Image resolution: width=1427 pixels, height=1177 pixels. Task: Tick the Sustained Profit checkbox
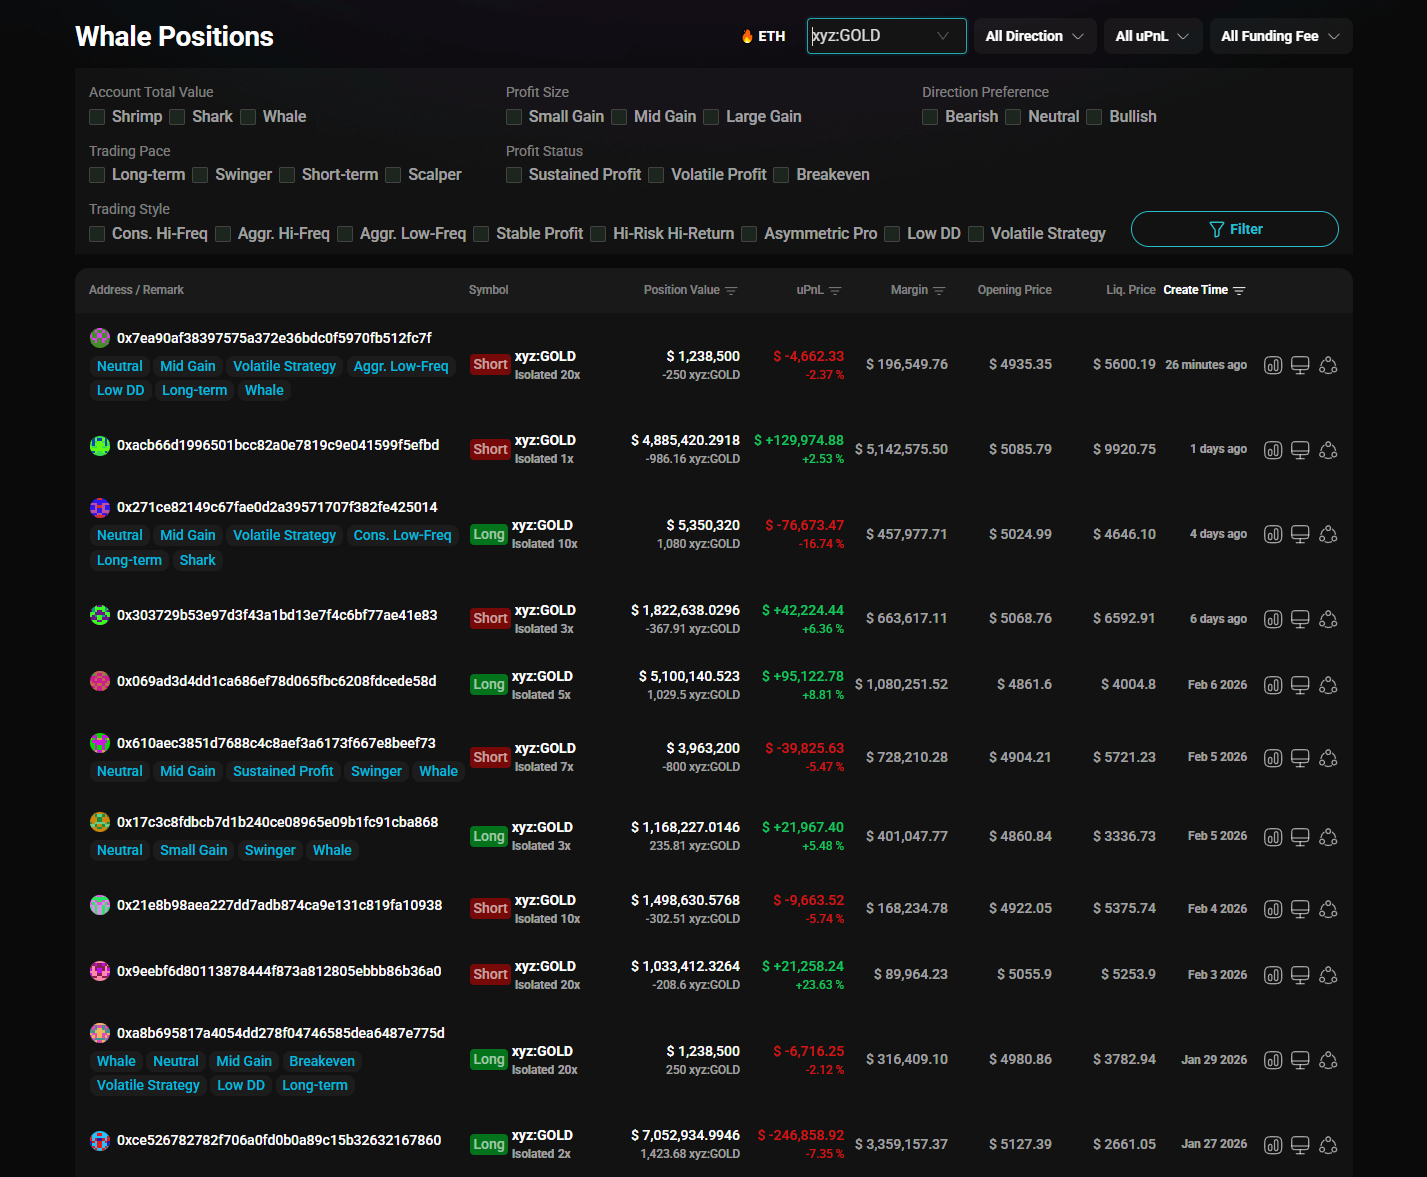pyautogui.click(x=514, y=175)
